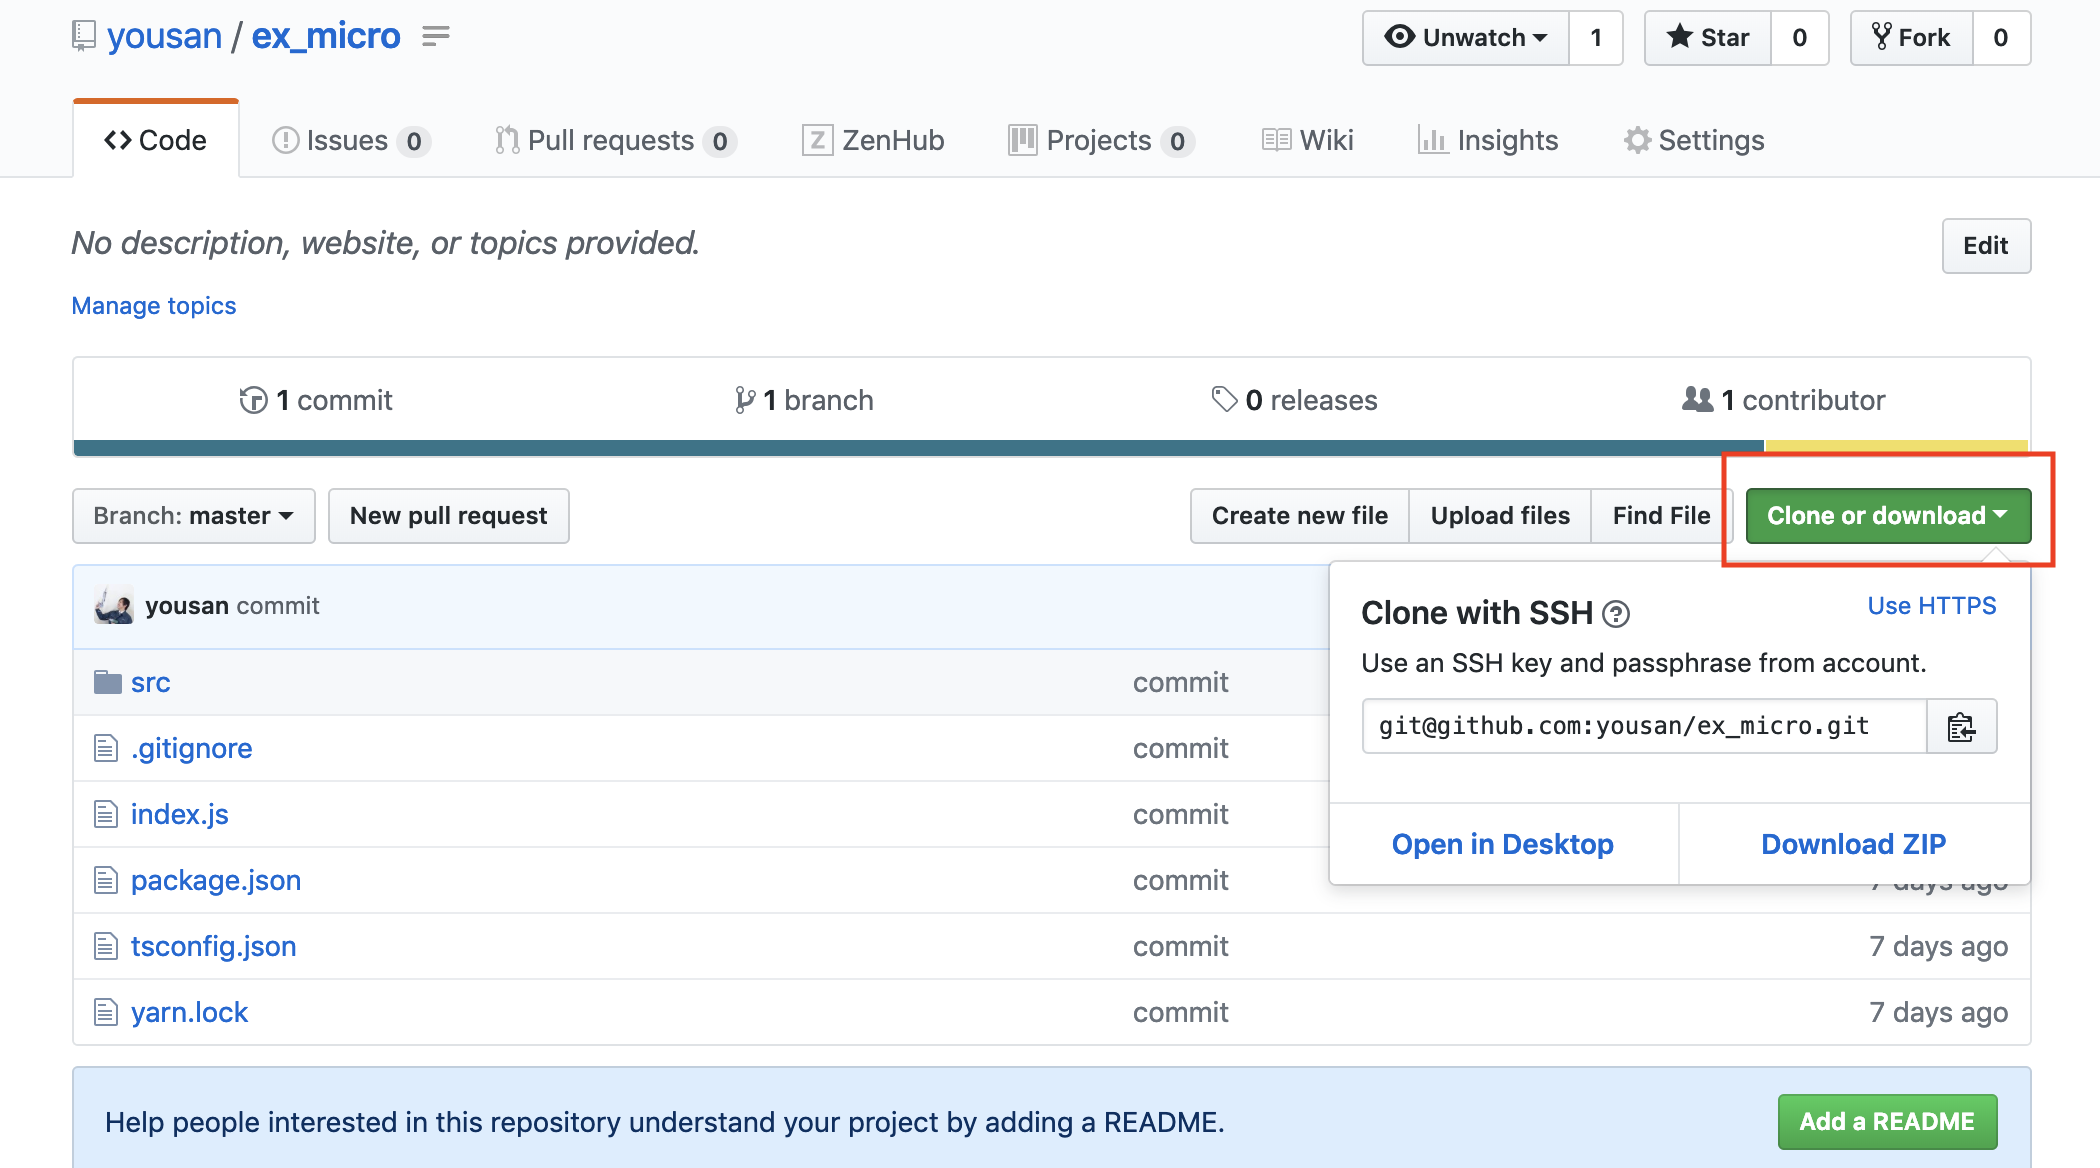Open the ZenHub board icon
Screen dimensions: 2100x1168
pos(818,140)
